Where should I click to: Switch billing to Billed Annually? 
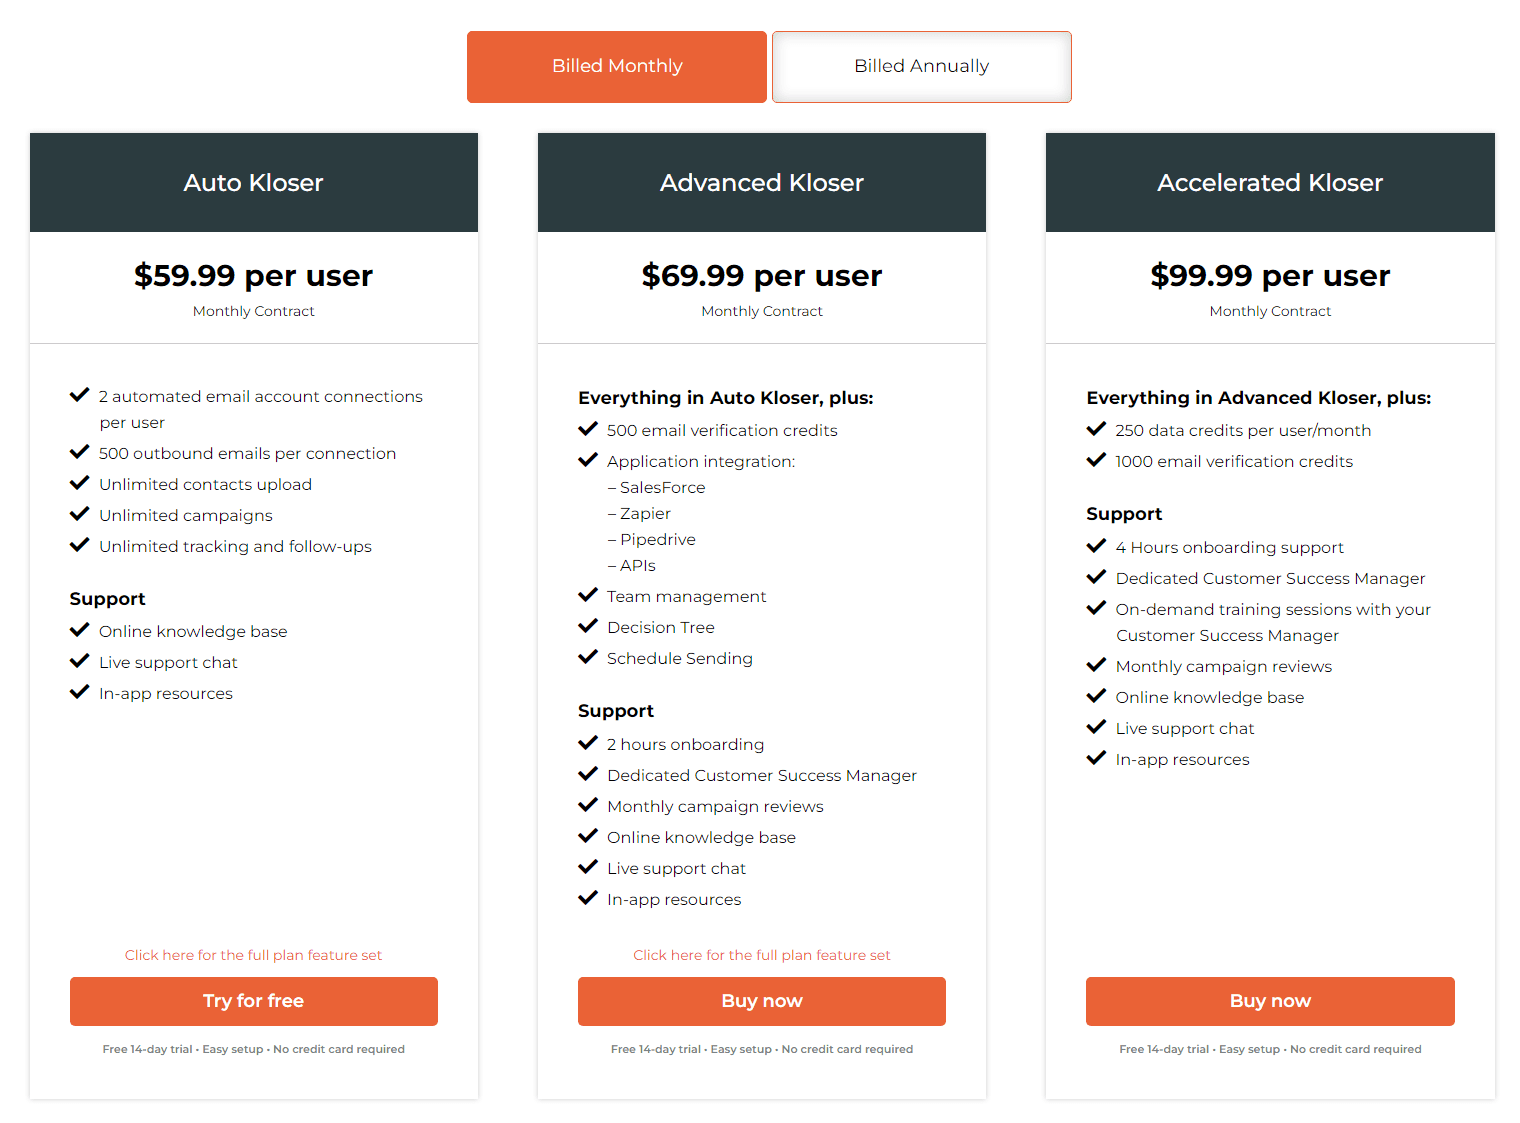pos(921,66)
